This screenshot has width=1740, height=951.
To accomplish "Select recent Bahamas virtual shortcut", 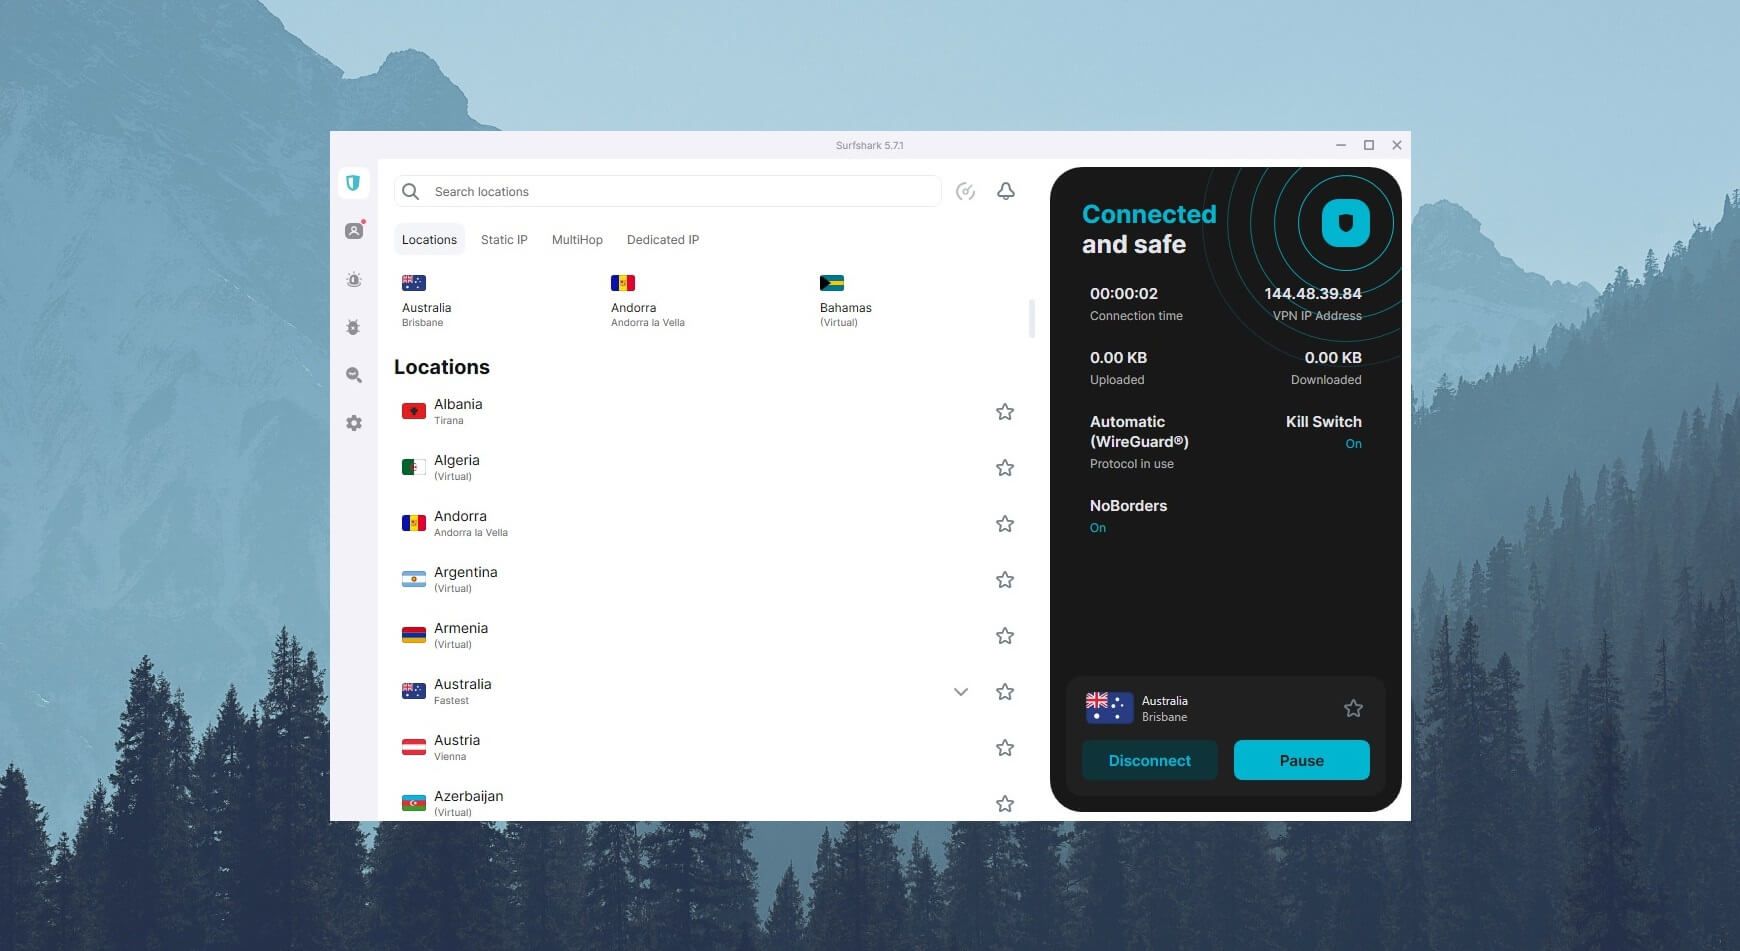I will [846, 301].
